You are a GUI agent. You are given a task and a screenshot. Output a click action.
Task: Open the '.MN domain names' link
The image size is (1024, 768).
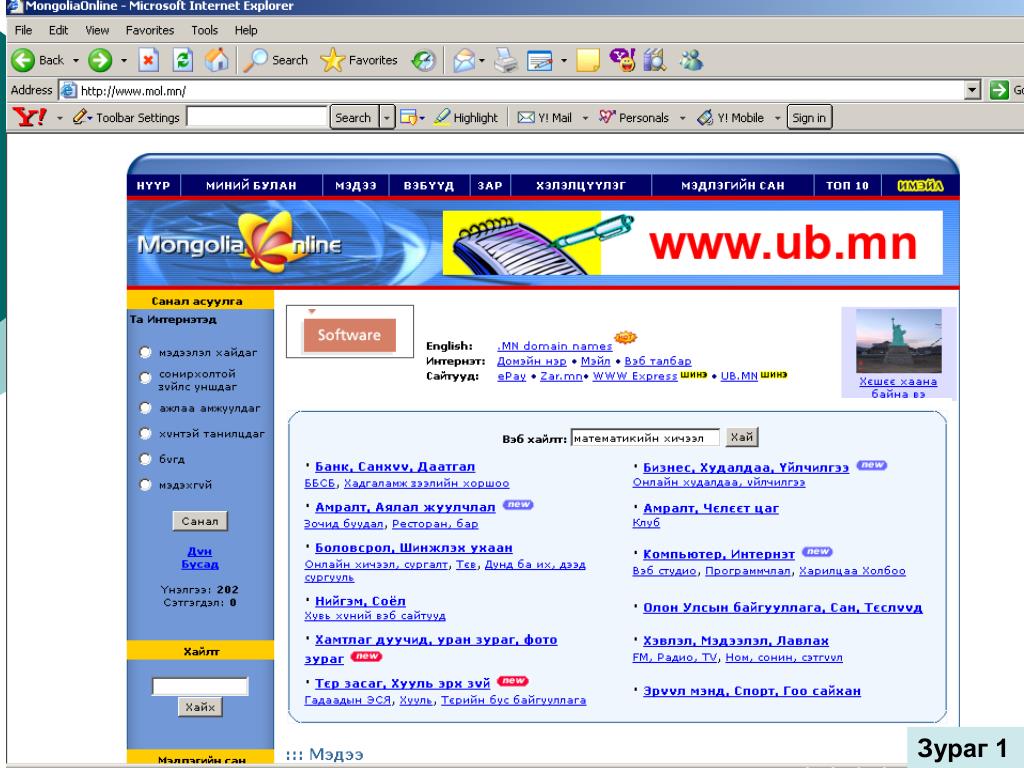click(x=554, y=346)
